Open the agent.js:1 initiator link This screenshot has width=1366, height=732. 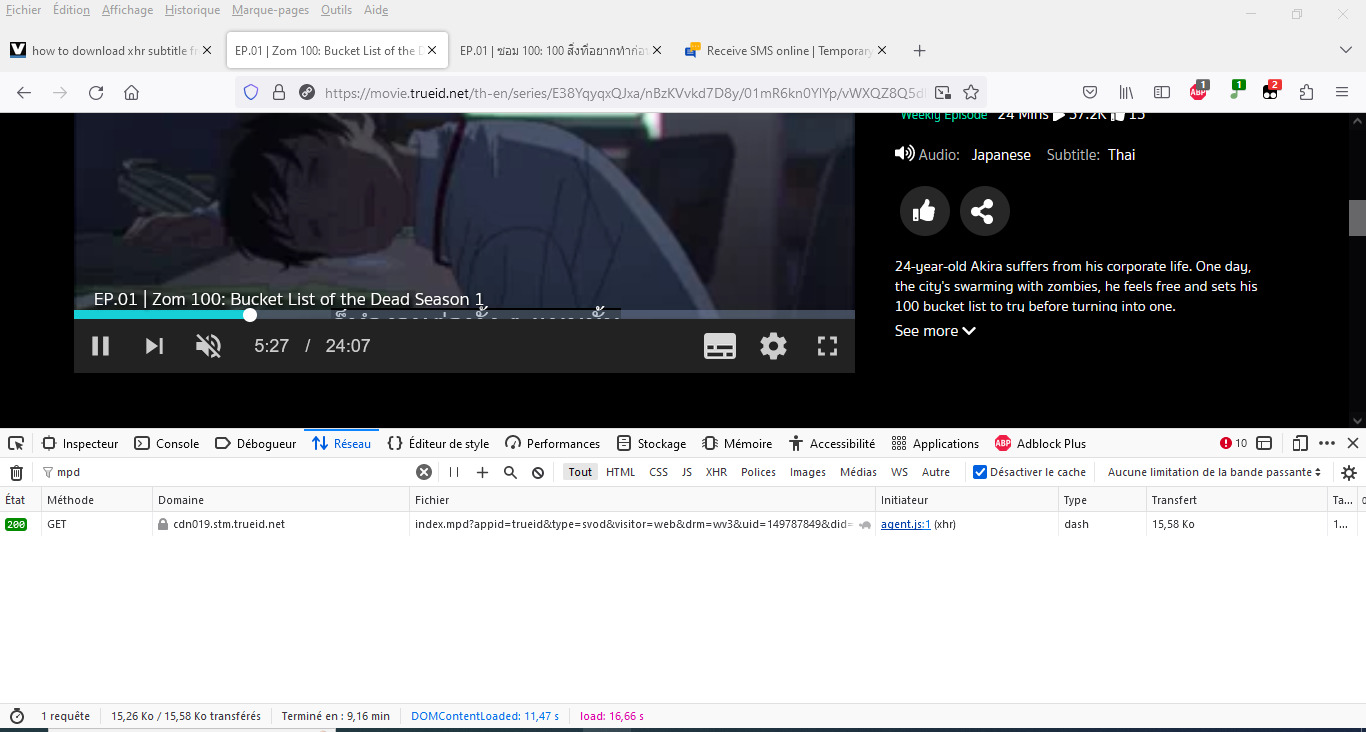point(906,524)
